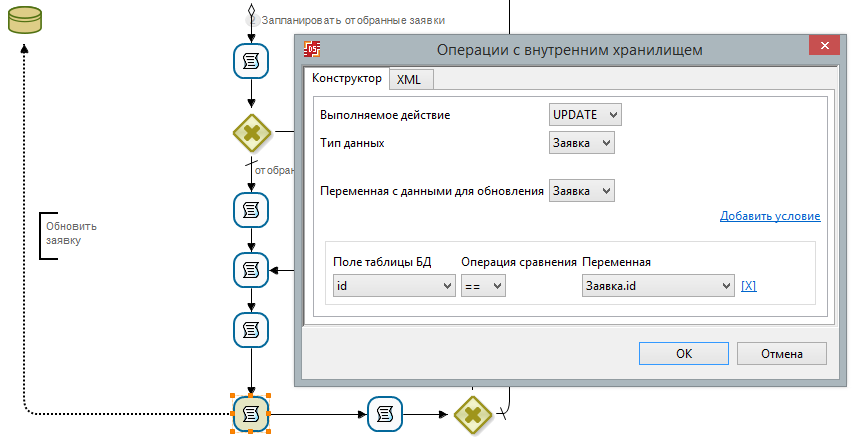Click the 'Добавить условие' link
This screenshot has width=854, height=441.
pos(769,216)
